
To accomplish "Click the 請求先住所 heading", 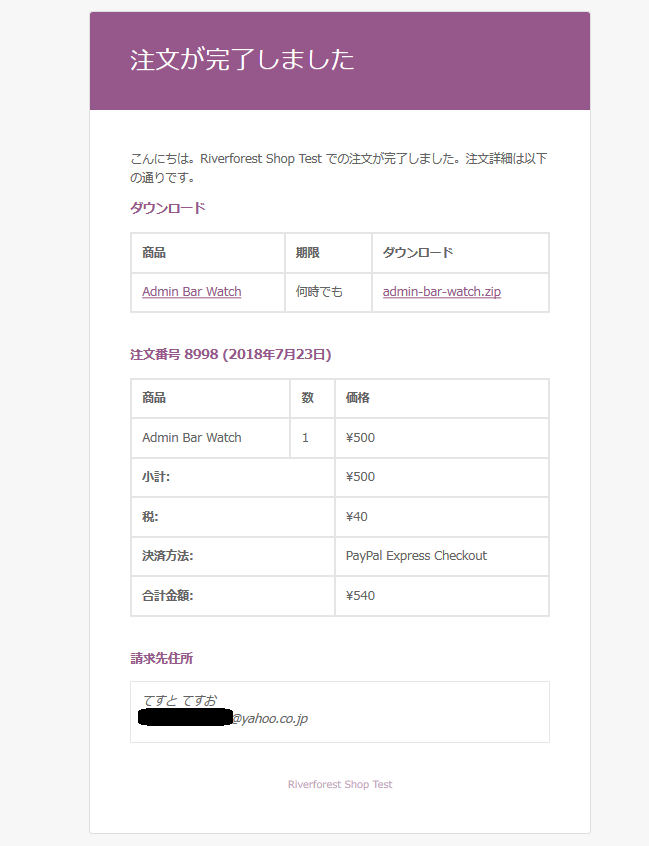I will click(161, 659).
